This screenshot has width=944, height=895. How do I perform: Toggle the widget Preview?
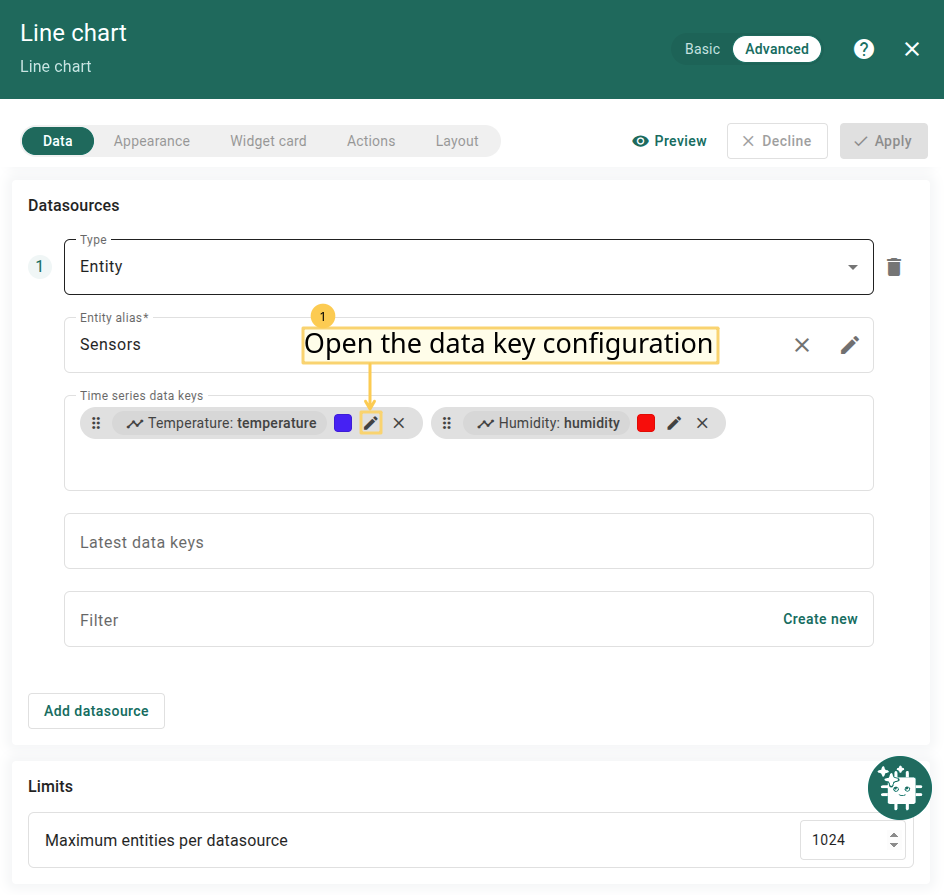pyautogui.click(x=670, y=141)
